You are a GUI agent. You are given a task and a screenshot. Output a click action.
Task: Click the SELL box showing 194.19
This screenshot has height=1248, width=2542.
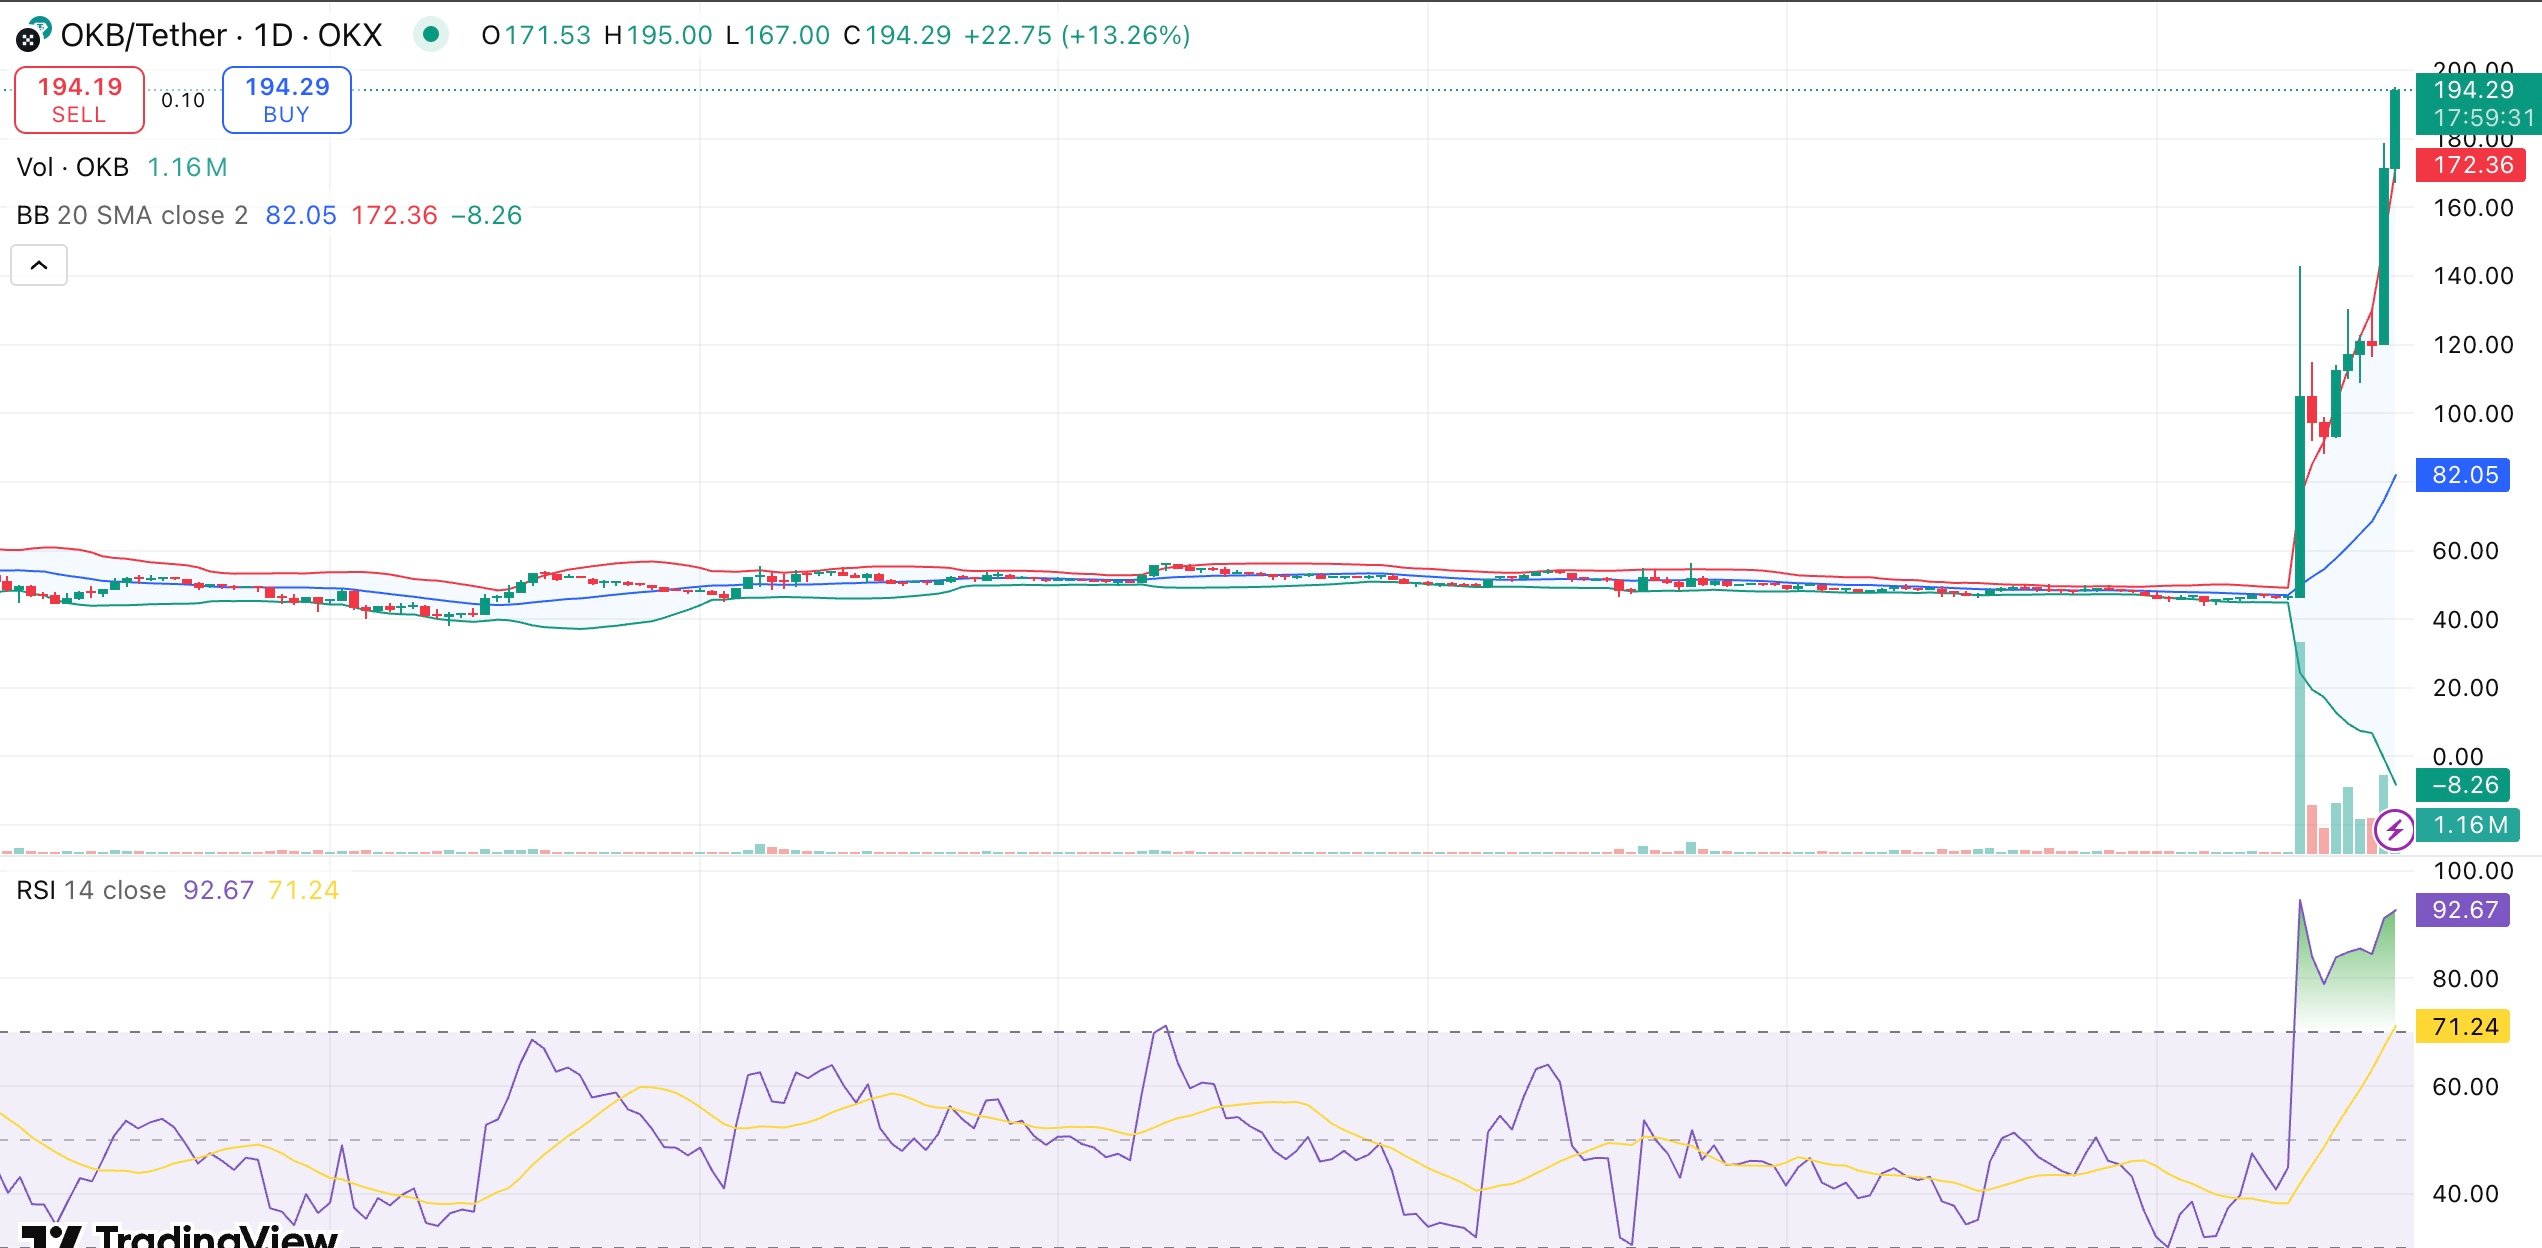pos(79,99)
